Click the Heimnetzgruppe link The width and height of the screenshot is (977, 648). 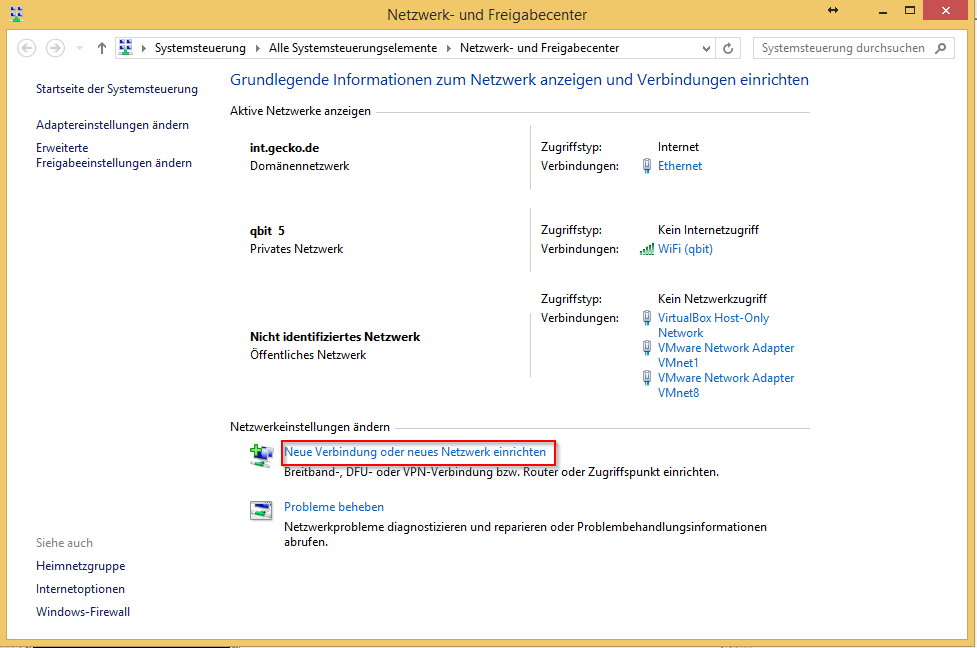[x=79, y=565]
